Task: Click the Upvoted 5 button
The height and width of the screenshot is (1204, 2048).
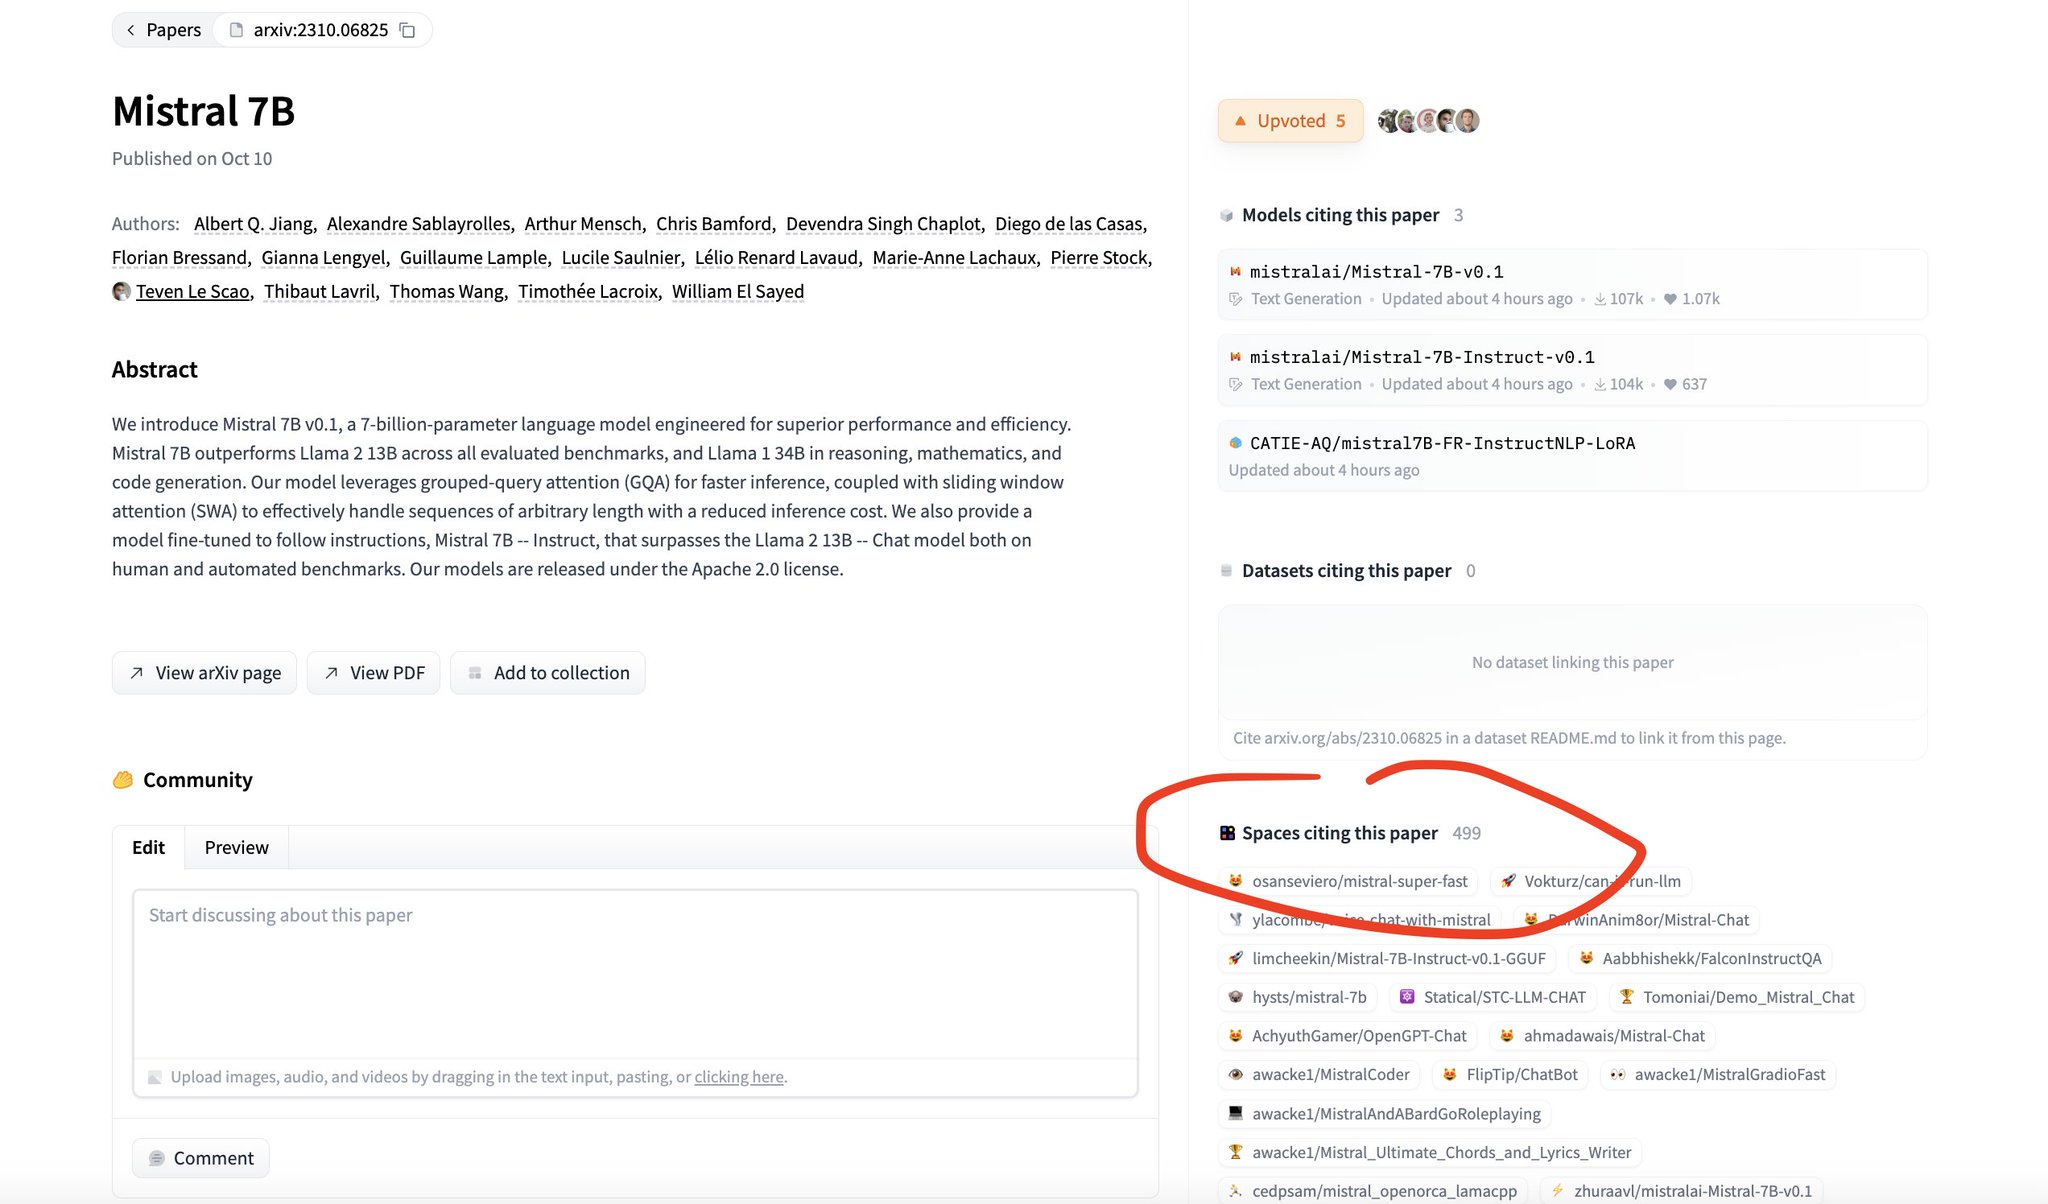Action: tap(1291, 121)
